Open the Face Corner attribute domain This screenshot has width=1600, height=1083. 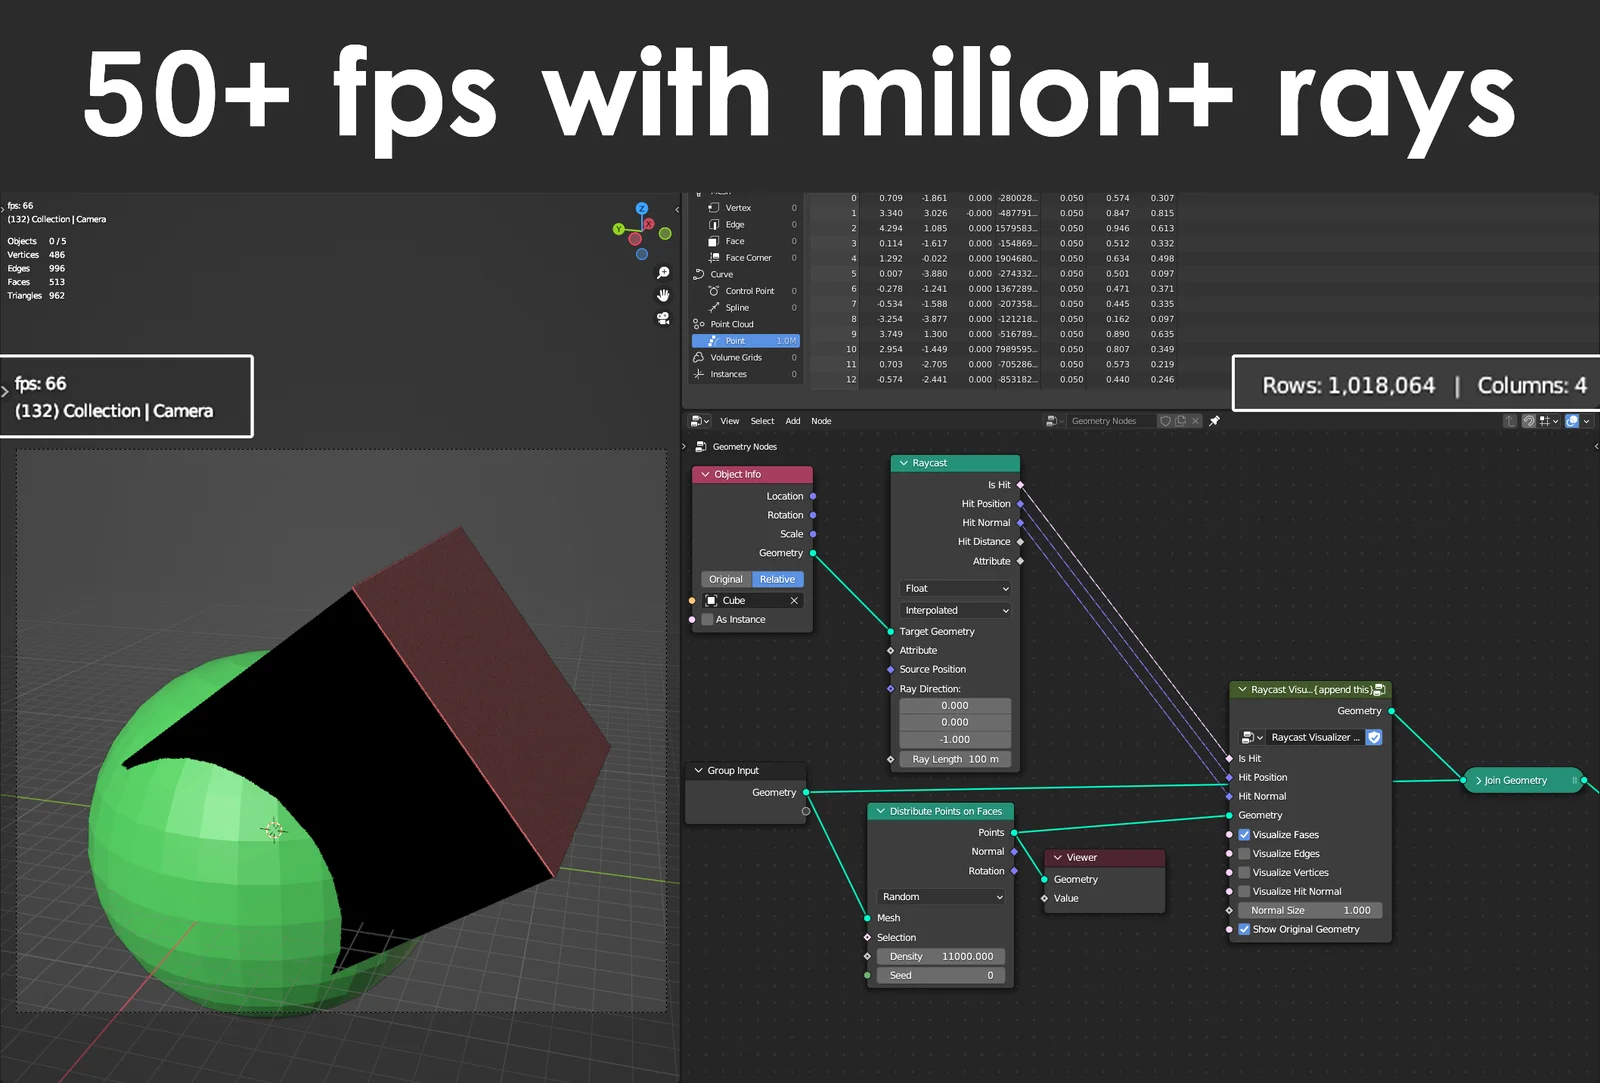714,258
